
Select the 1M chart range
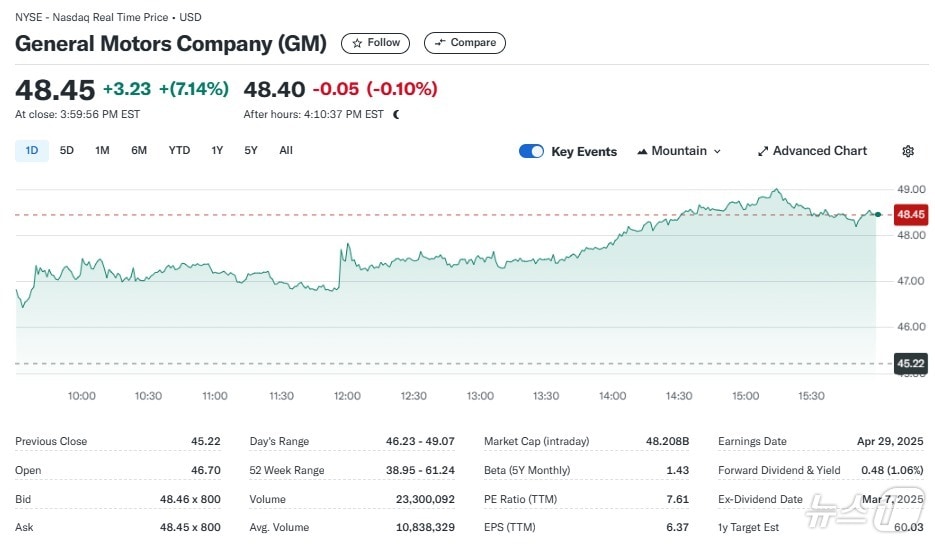(102, 151)
